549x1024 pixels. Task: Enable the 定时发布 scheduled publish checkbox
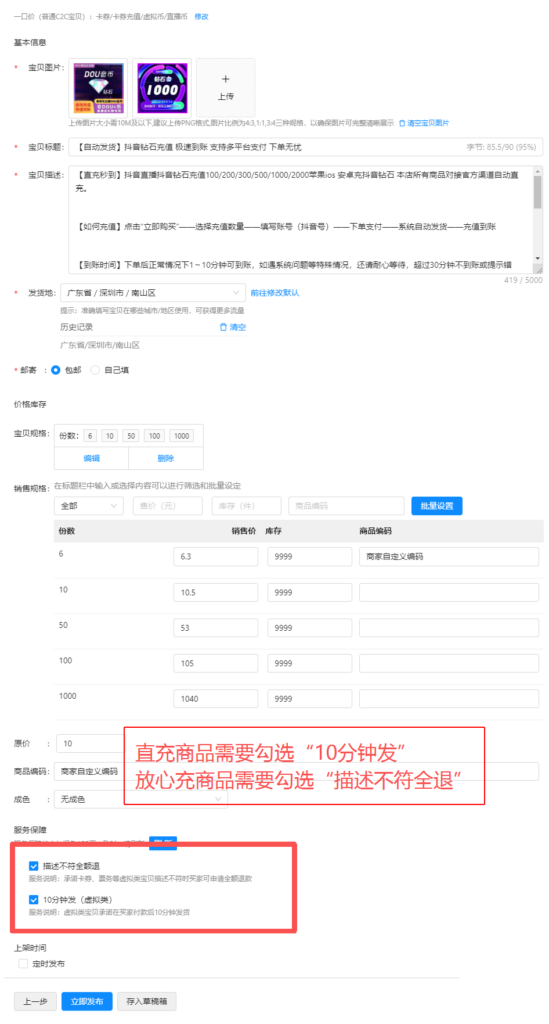point(23,963)
